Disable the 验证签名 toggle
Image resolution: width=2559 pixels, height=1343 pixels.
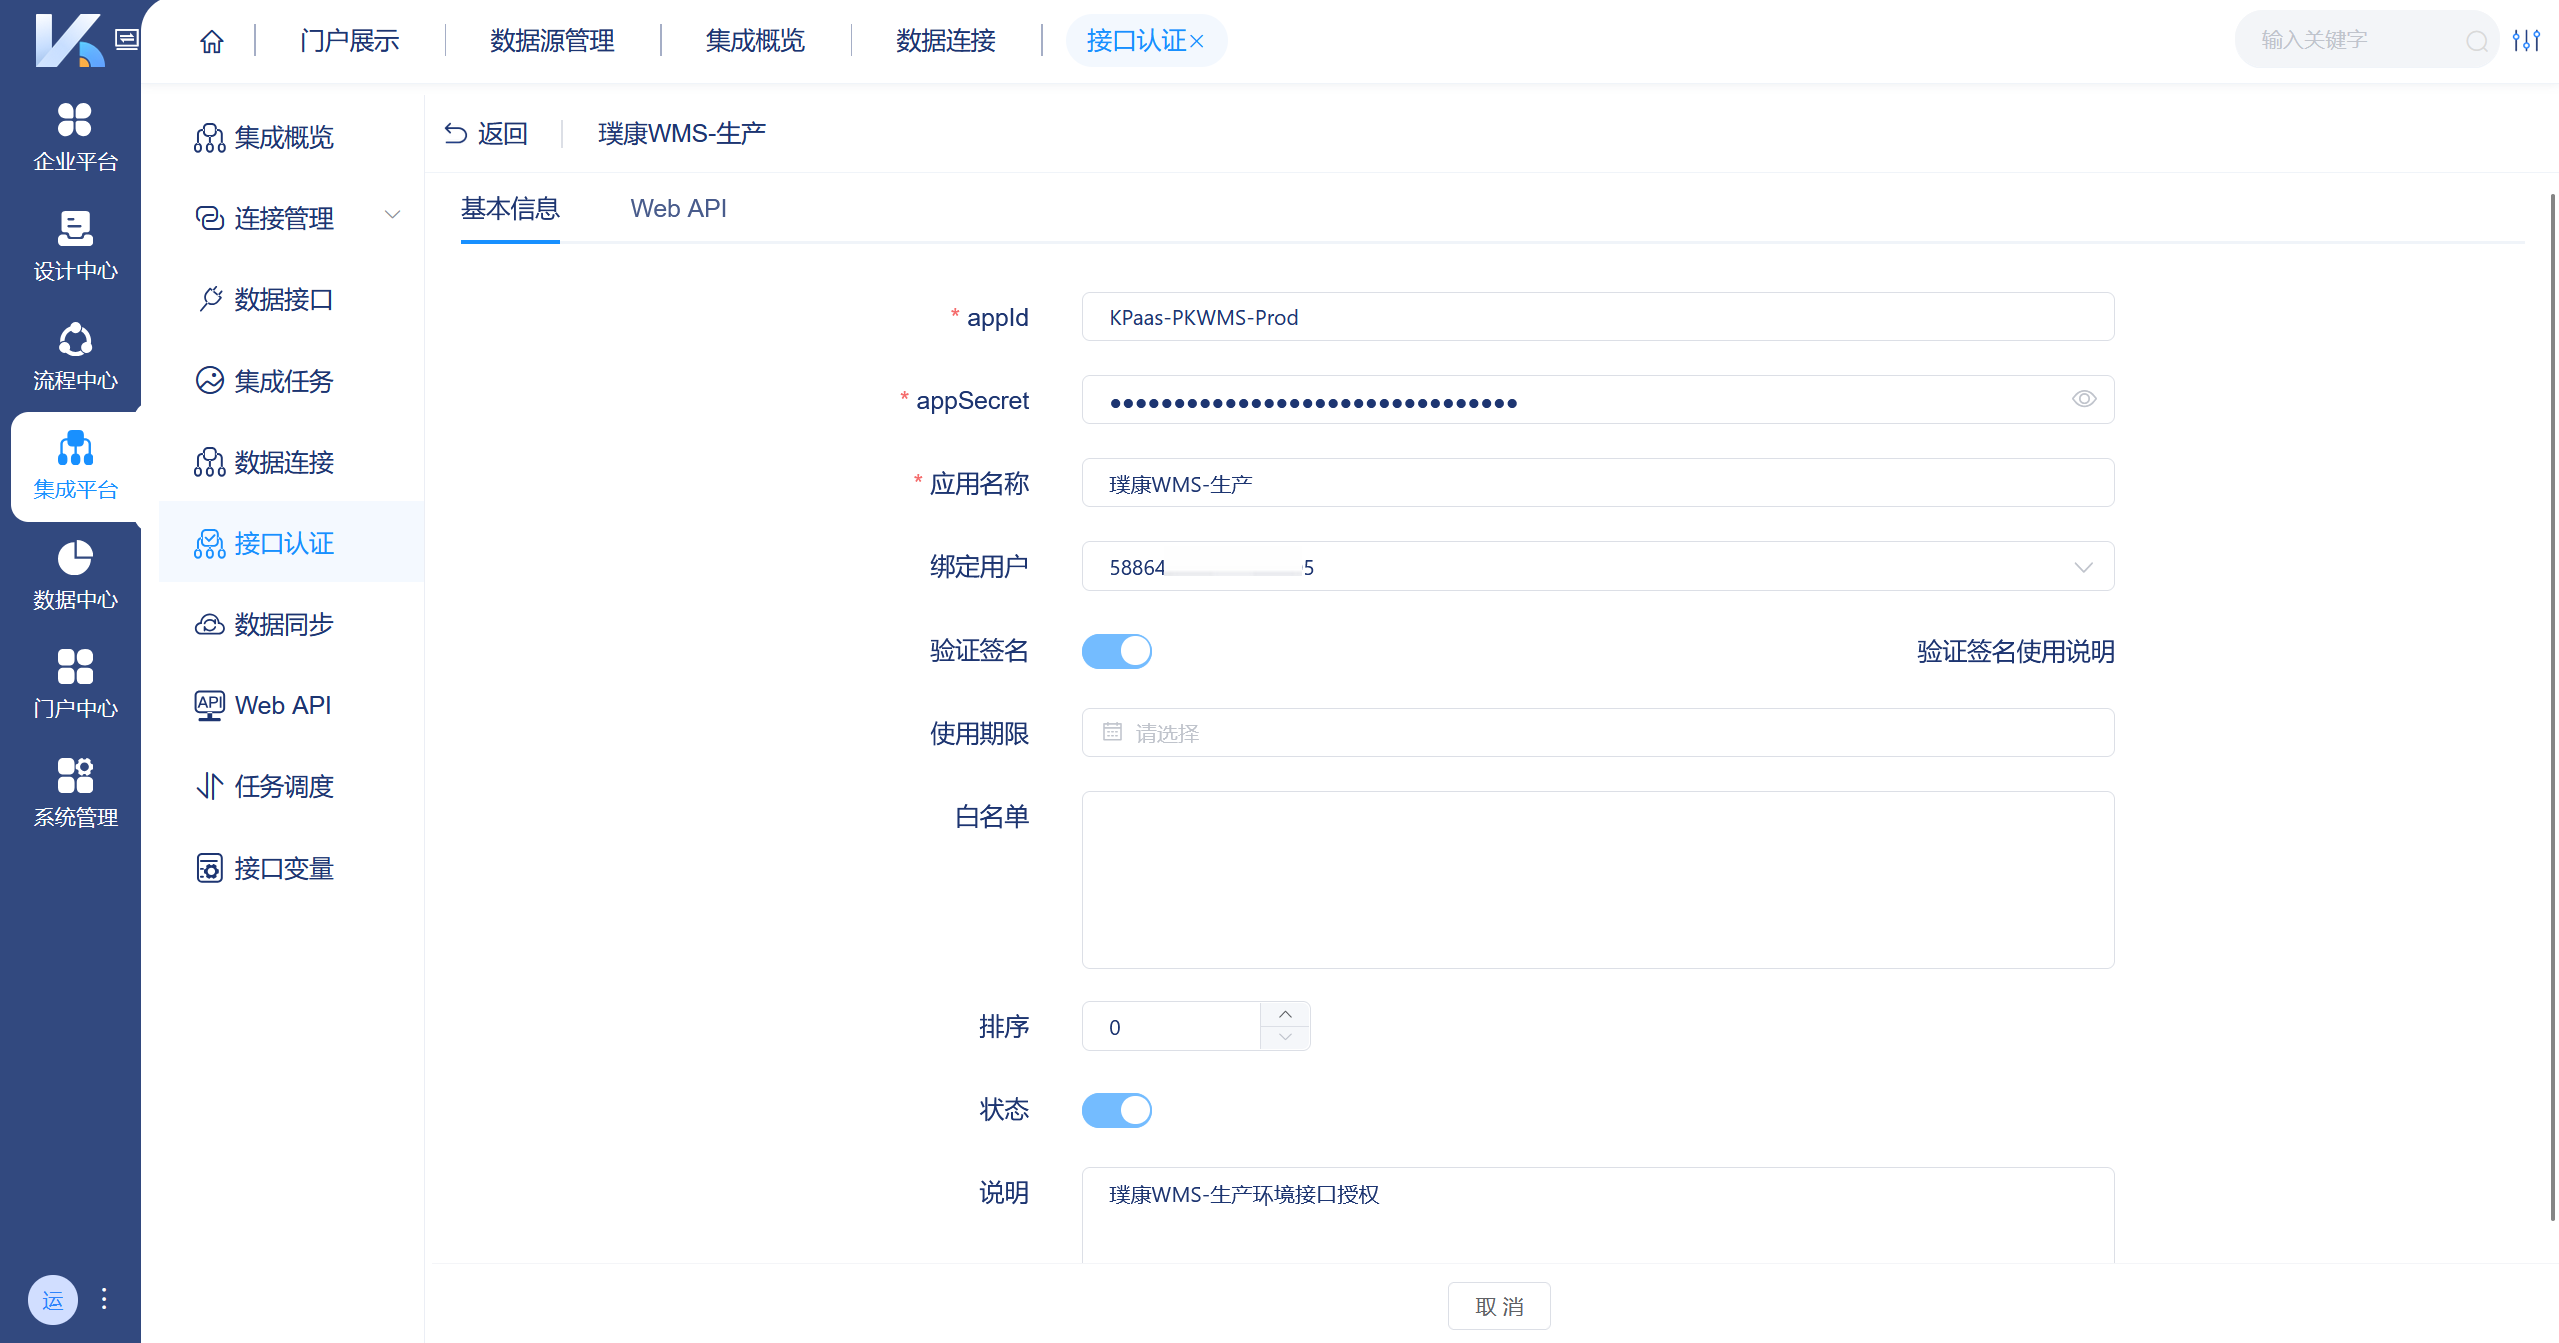point(1117,651)
